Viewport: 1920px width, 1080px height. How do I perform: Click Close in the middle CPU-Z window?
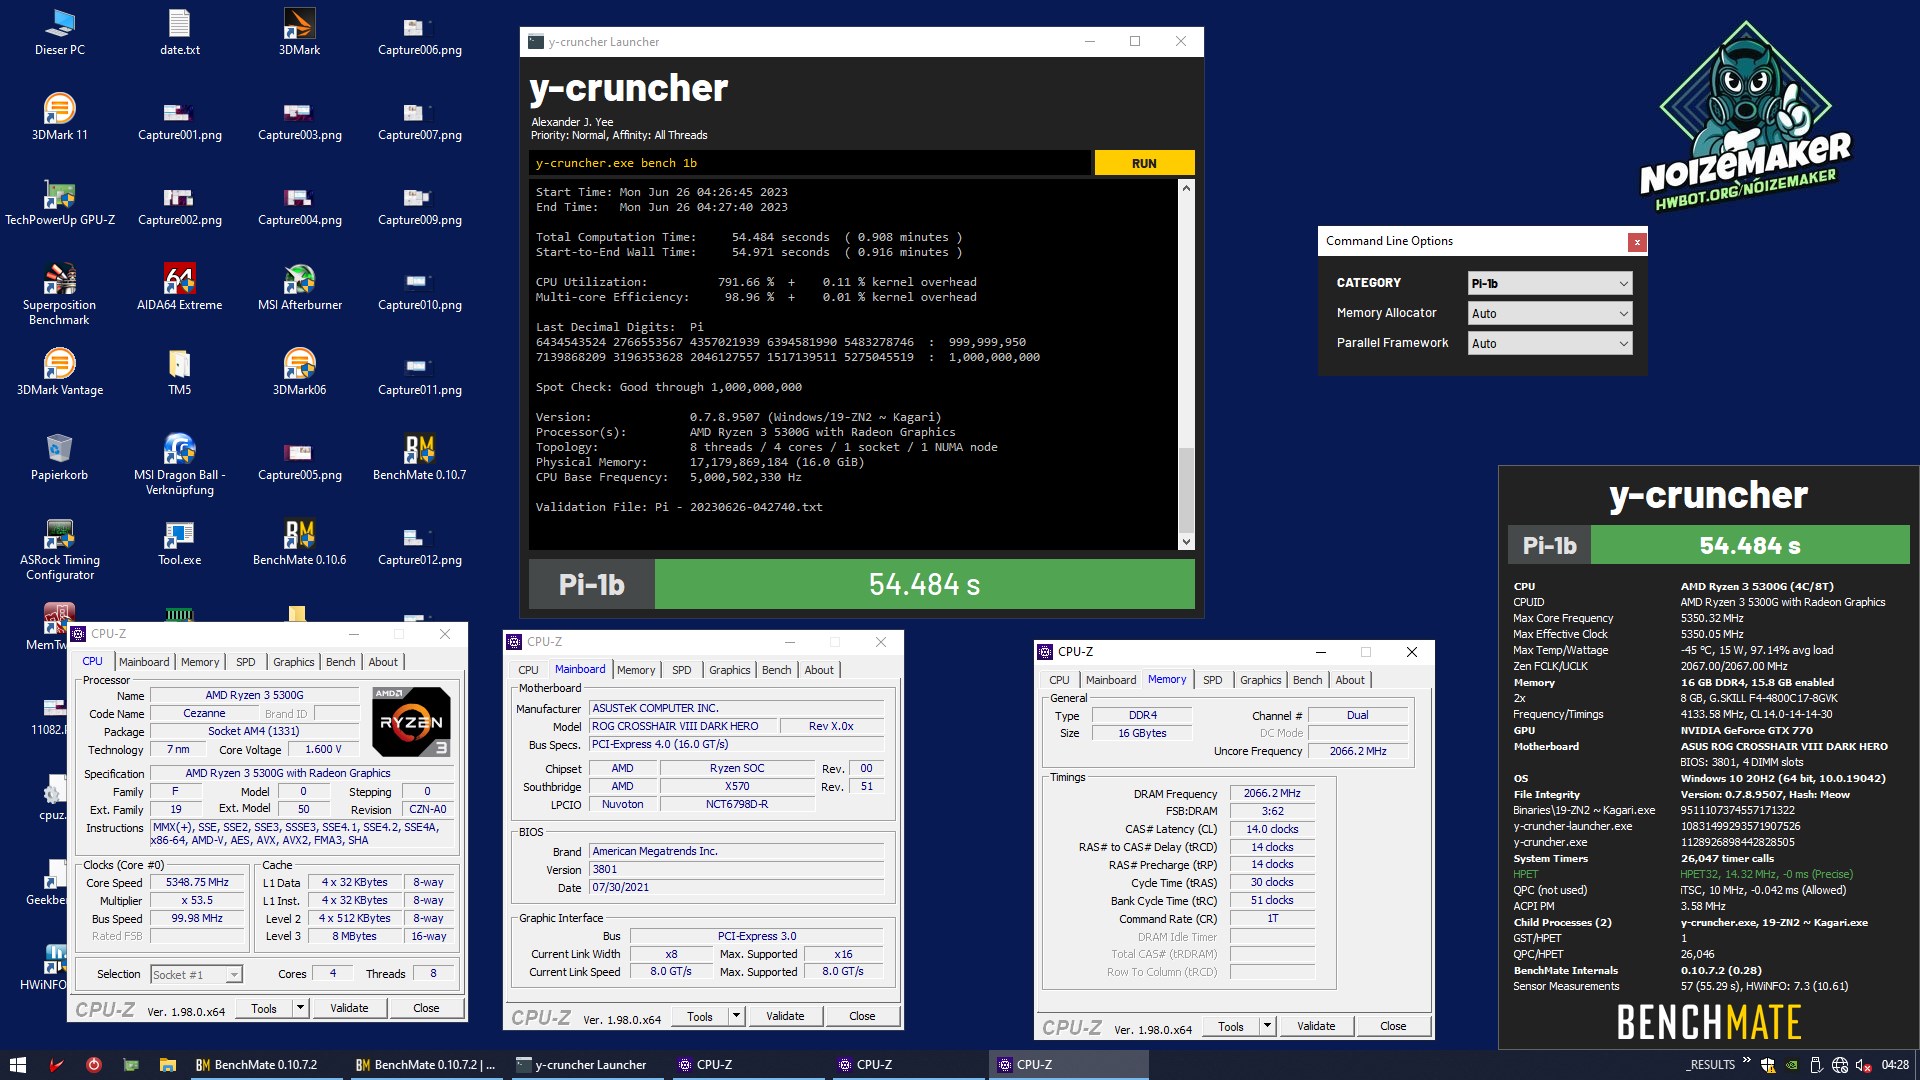(x=862, y=1017)
